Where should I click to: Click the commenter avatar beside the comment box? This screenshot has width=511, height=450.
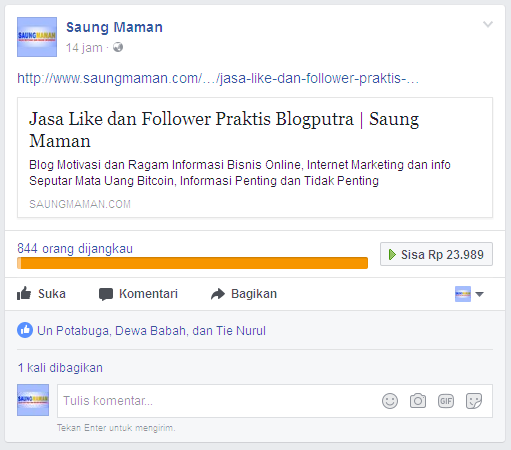click(x=33, y=400)
